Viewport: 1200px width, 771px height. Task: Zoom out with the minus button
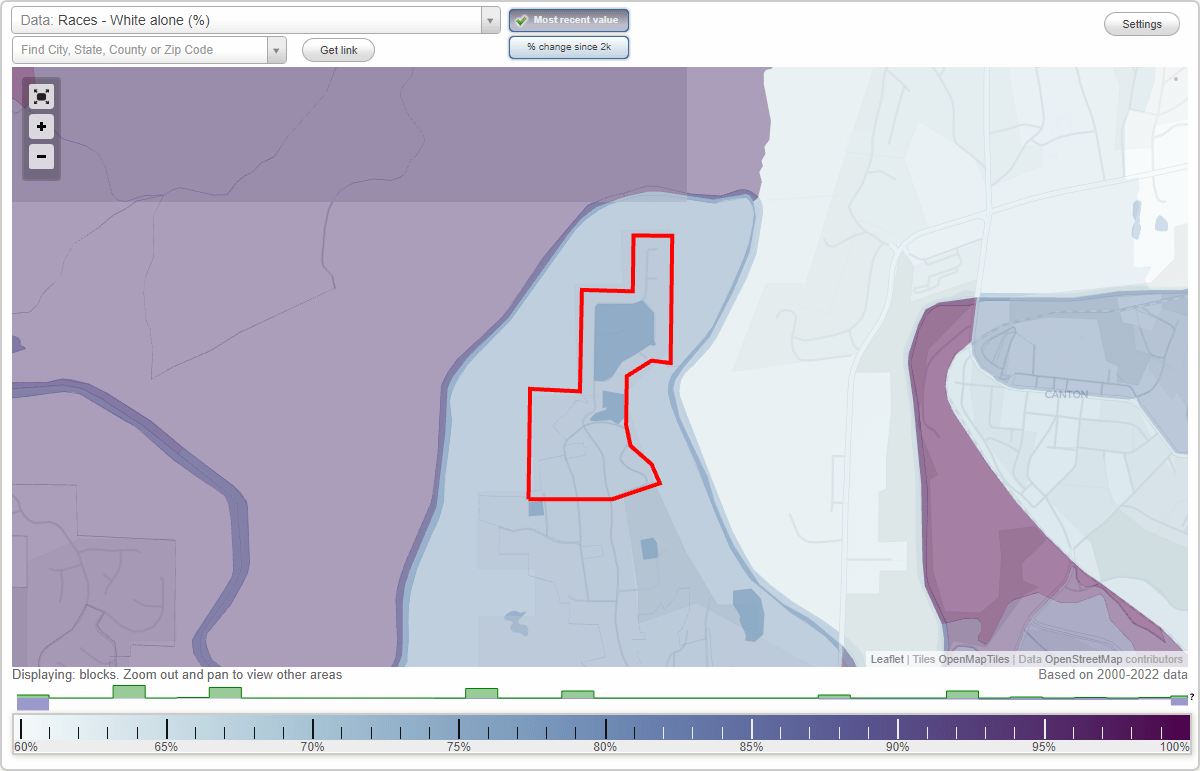(41, 156)
